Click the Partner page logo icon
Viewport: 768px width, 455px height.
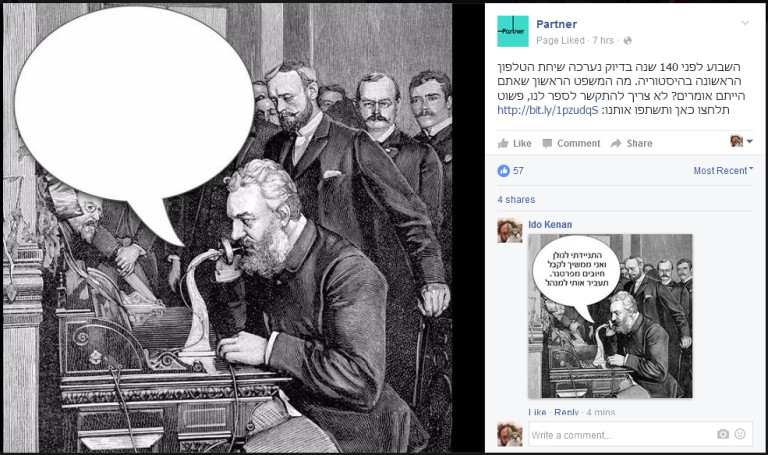tap(513, 31)
